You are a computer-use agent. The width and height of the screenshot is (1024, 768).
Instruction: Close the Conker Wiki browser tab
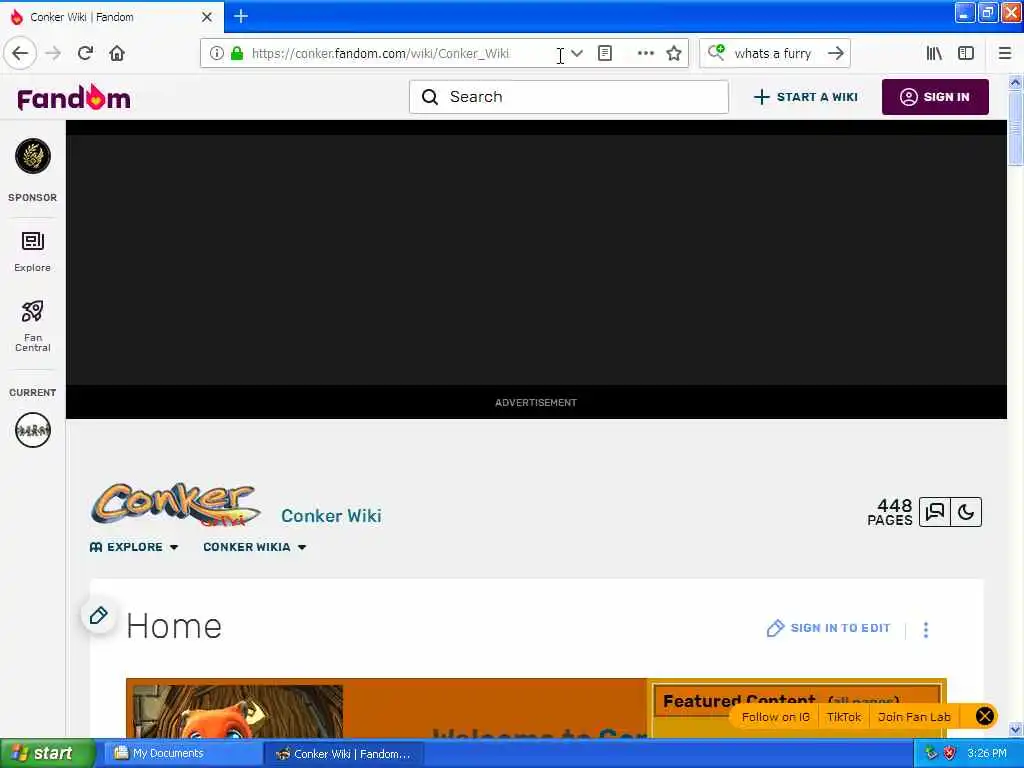point(207,17)
